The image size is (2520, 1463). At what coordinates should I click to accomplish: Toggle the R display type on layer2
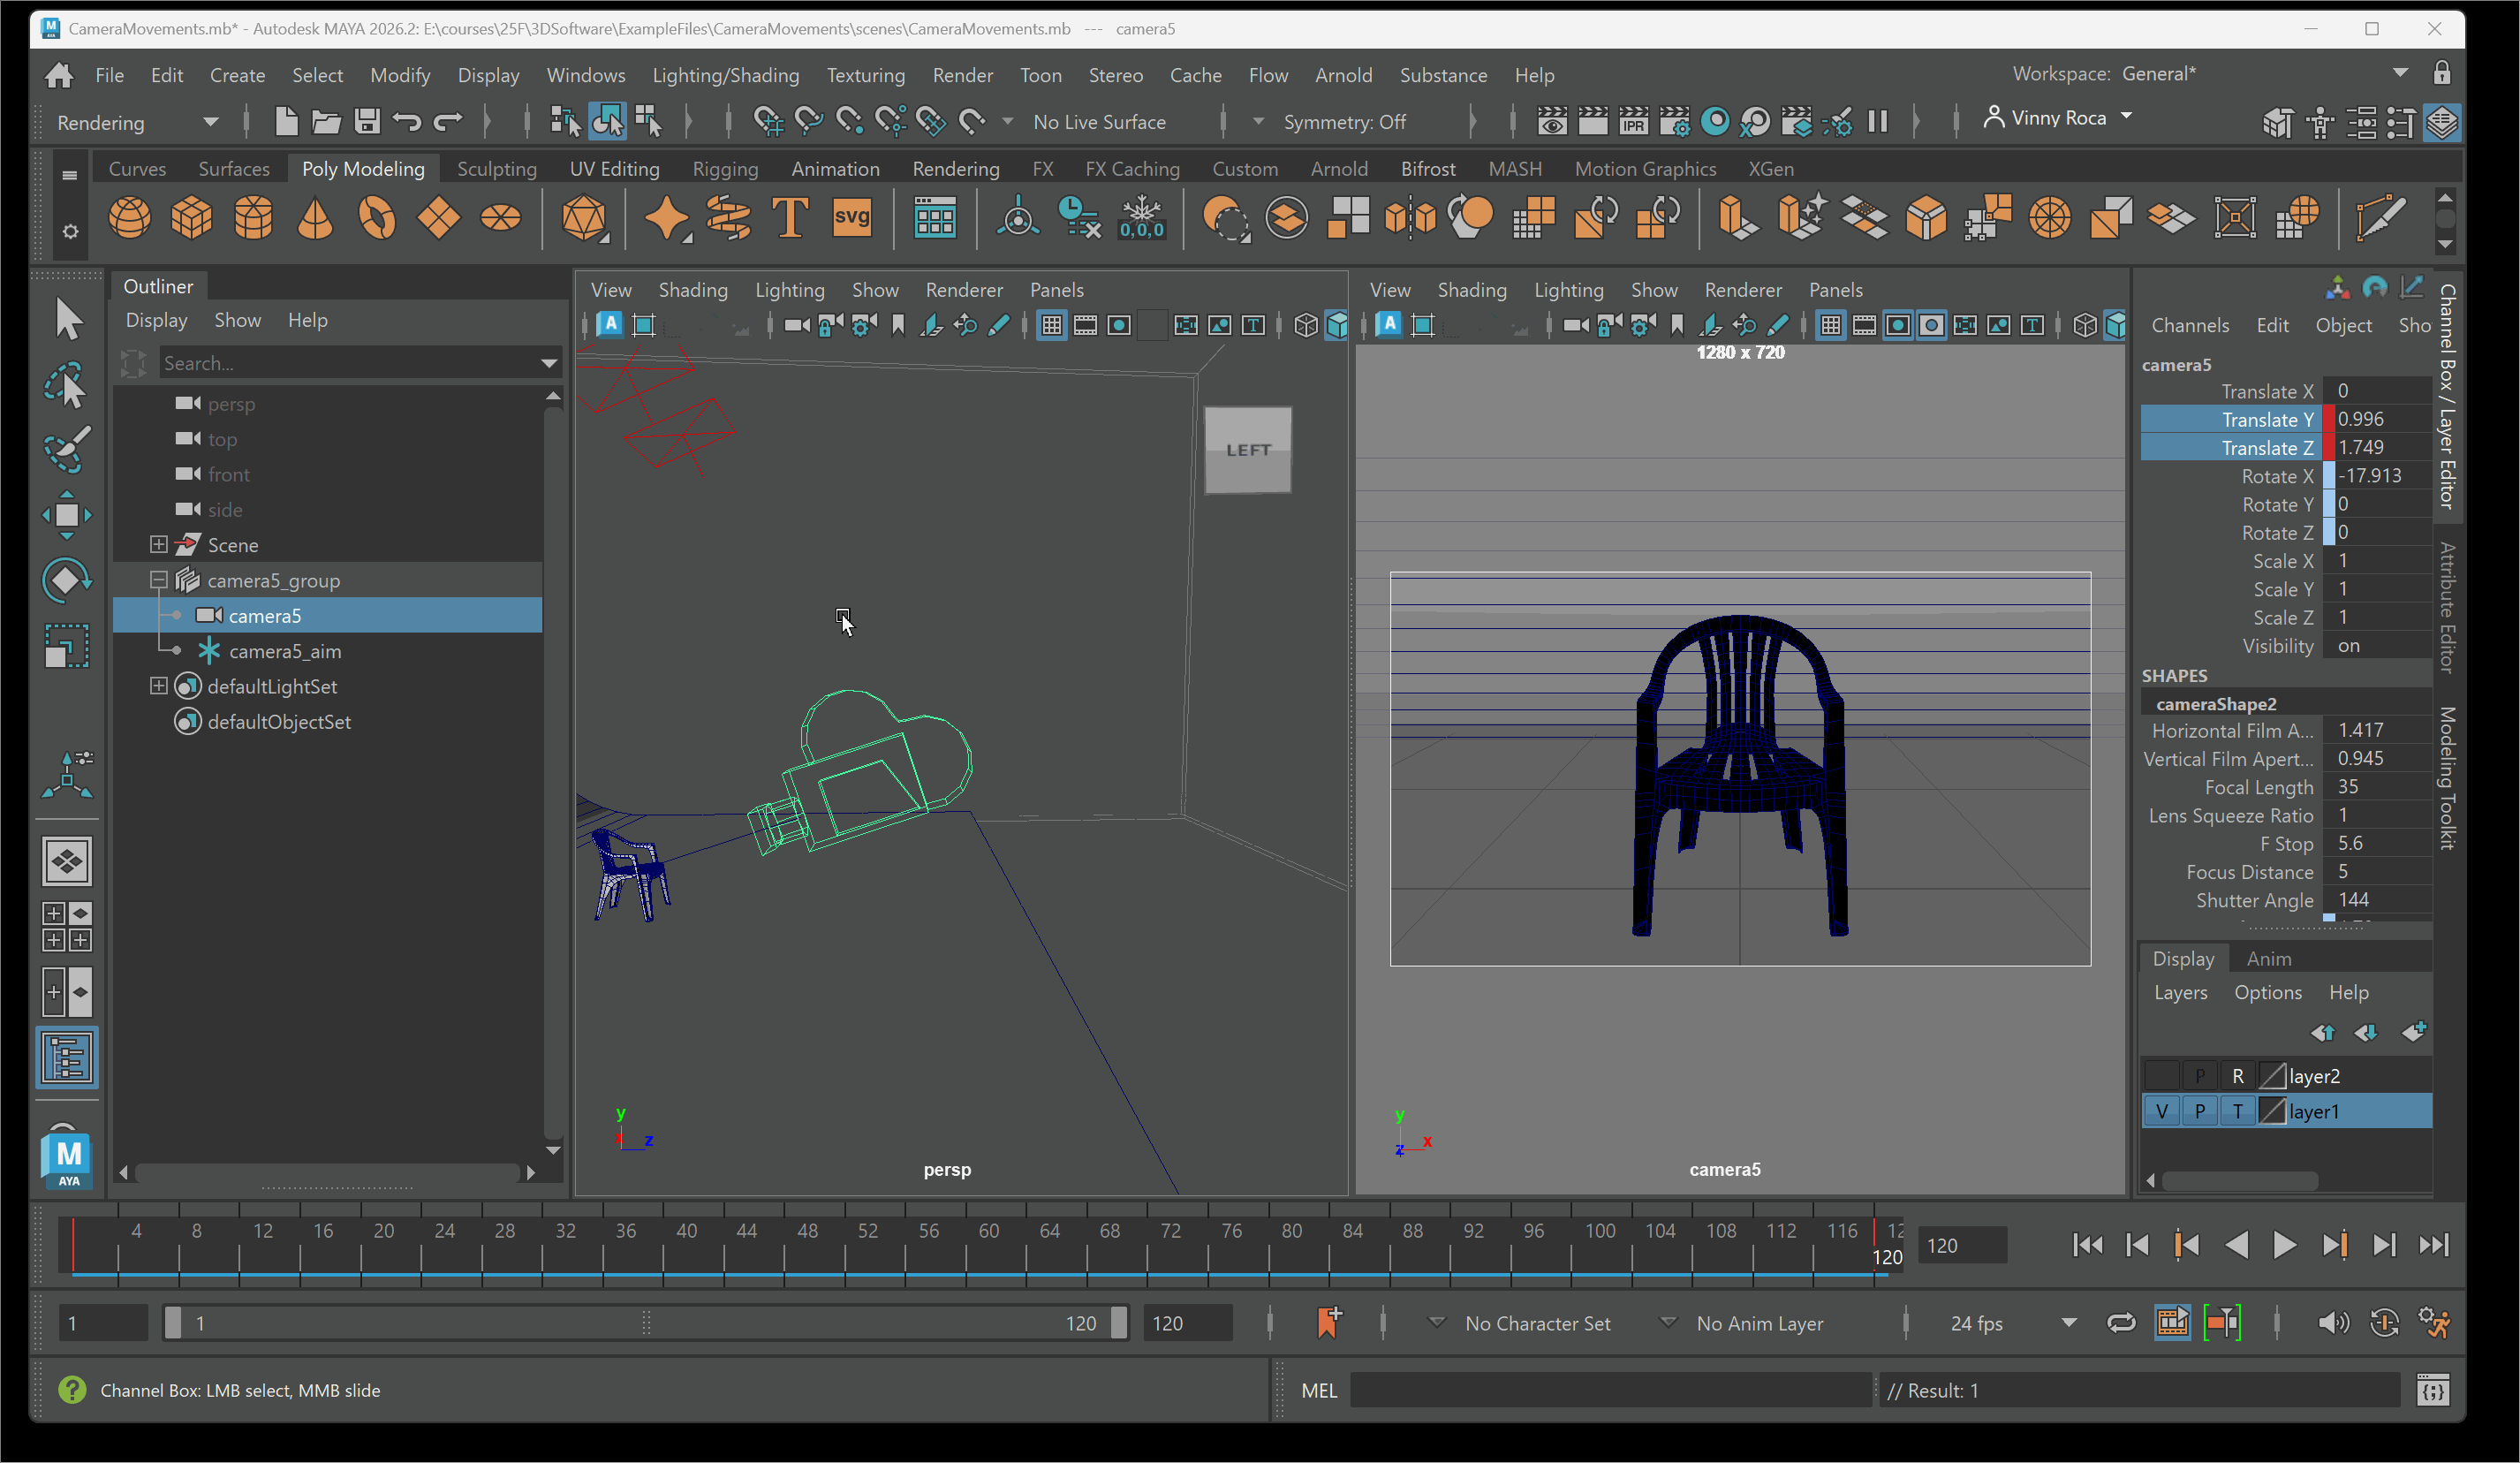(x=2237, y=1076)
